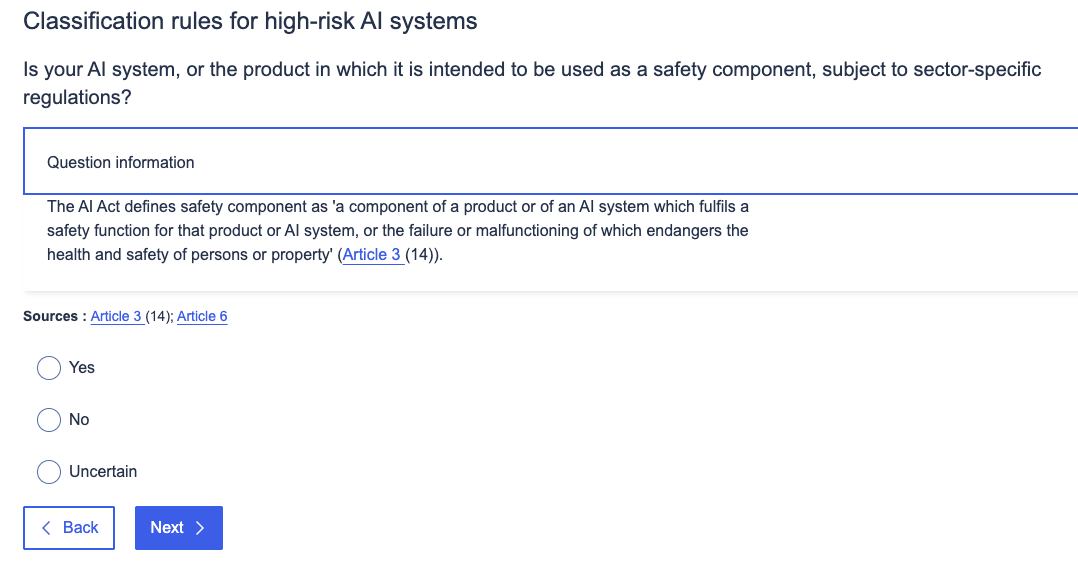Open Article 3 link in the definition text
Viewport: 1078px width, 562px height.
(371, 255)
